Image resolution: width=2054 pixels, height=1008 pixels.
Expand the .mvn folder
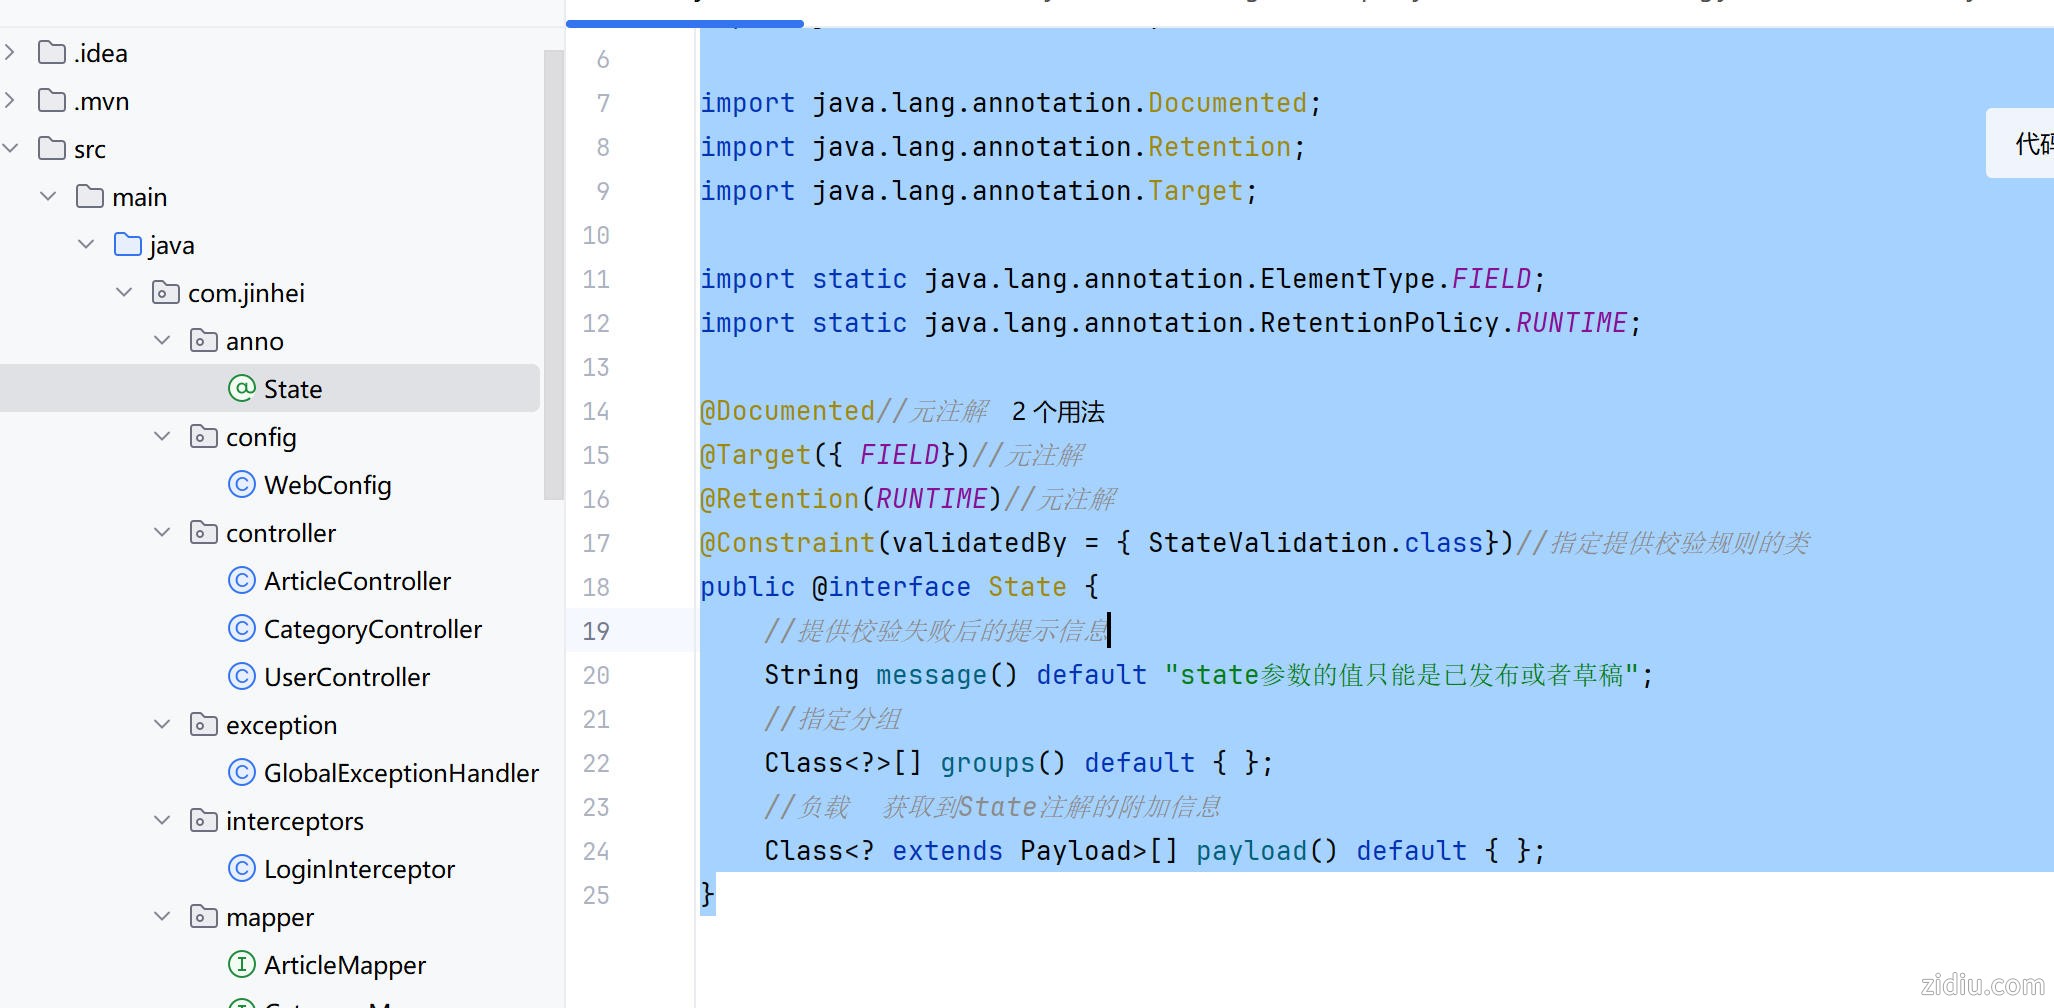(11, 101)
